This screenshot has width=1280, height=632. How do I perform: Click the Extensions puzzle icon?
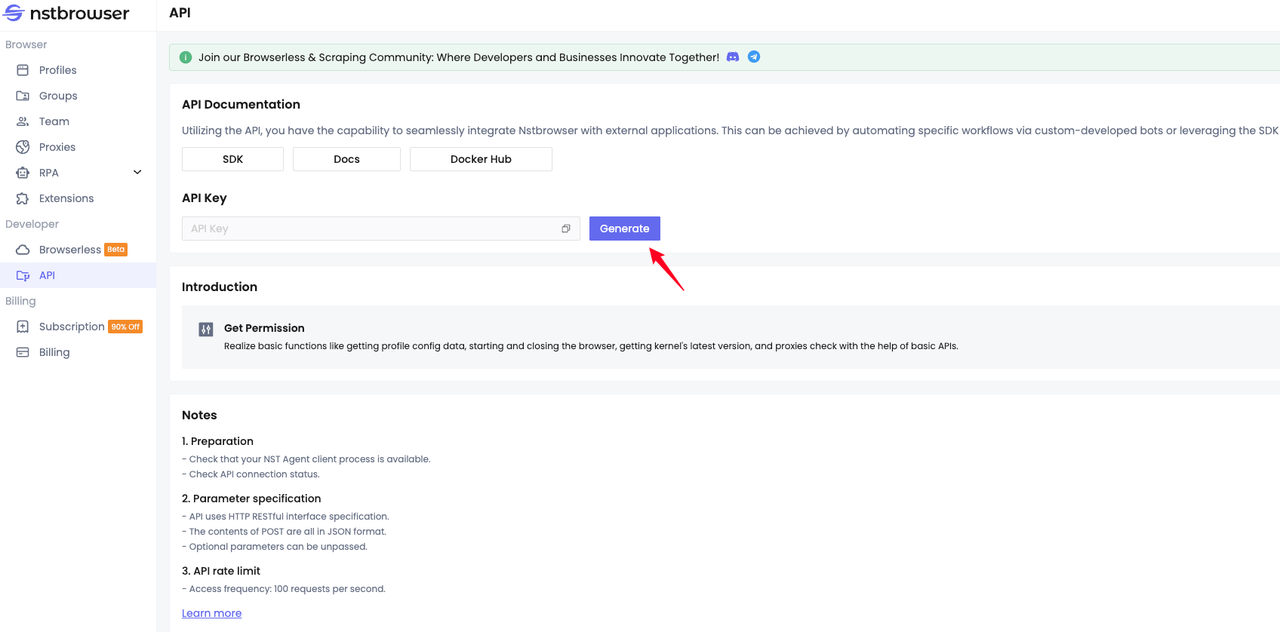pos(22,198)
